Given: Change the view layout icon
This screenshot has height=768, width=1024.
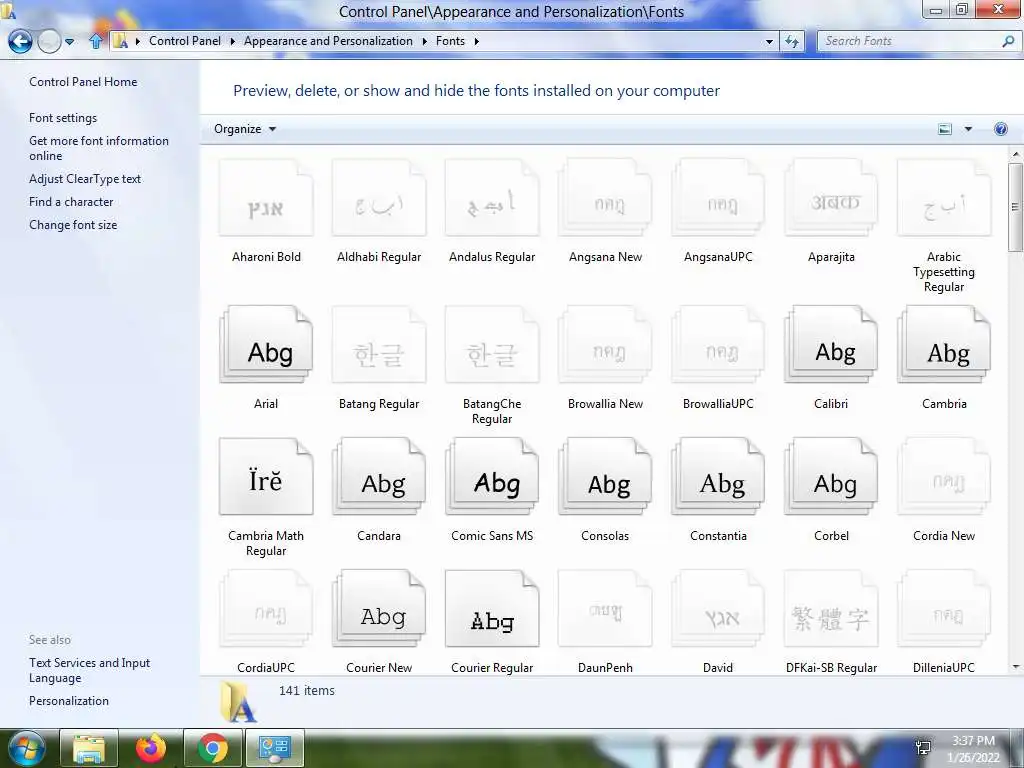Looking at the screenshot, I should click(x=945, y=129).
